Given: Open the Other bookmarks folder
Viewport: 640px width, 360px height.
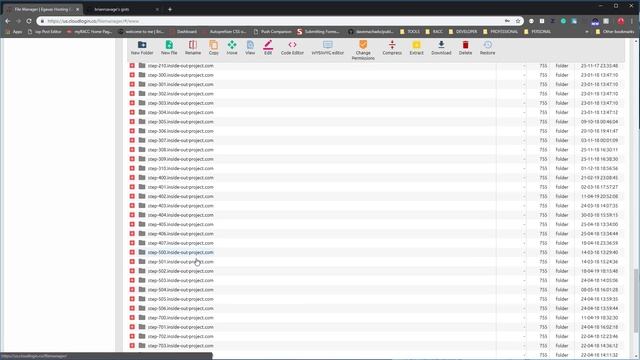Looking at the screenshot, I should [x=614, y=31].
